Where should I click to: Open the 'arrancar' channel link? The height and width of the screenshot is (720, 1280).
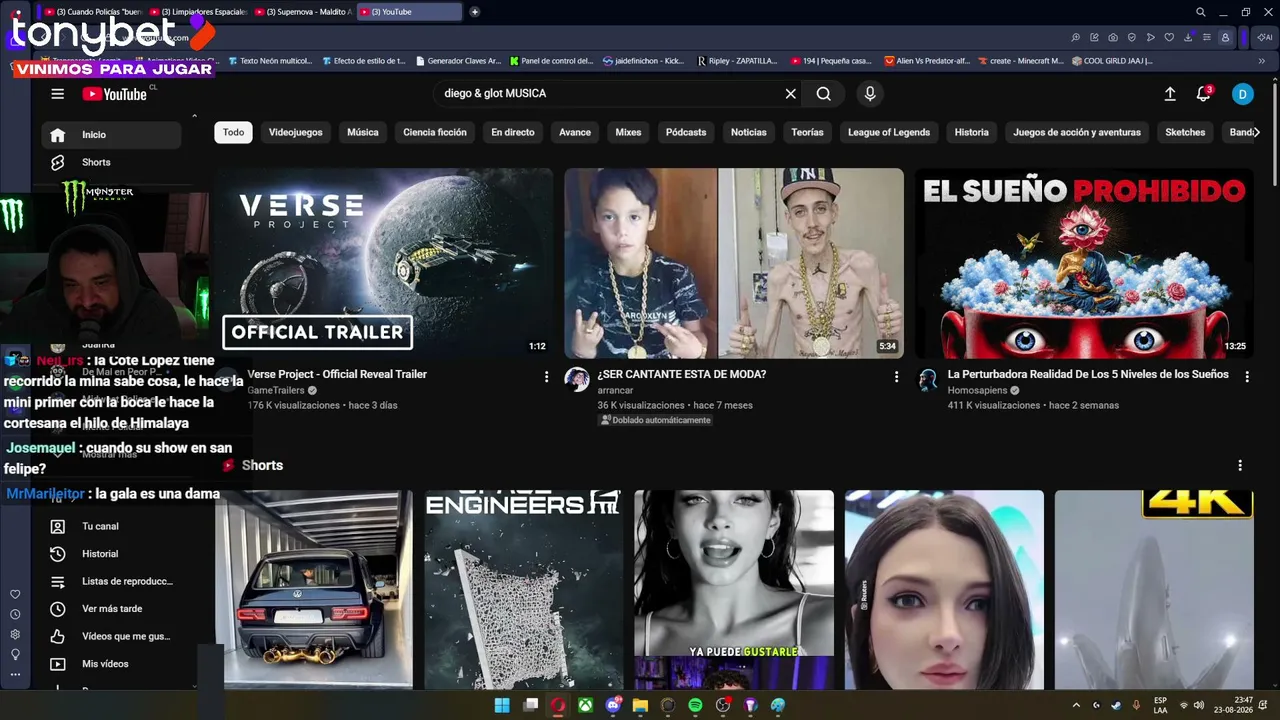pyautogui.click(x=615, y=391)
